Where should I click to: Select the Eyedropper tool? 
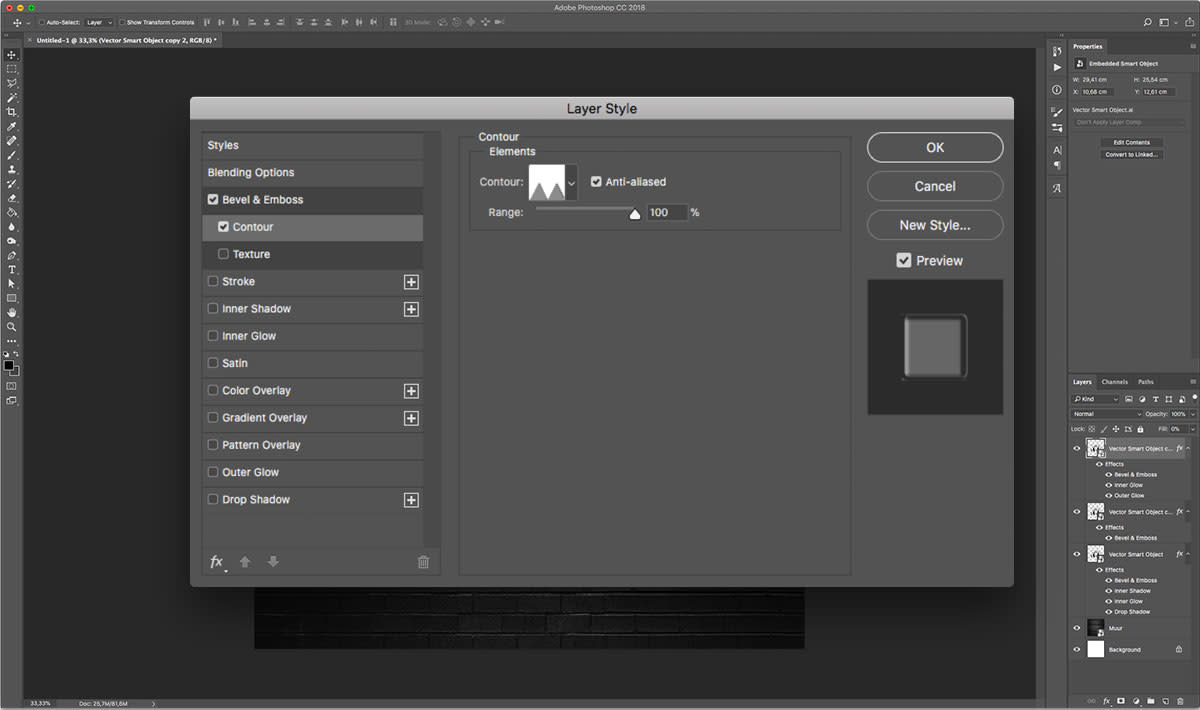pyautogui.click(x=12, y=126)
